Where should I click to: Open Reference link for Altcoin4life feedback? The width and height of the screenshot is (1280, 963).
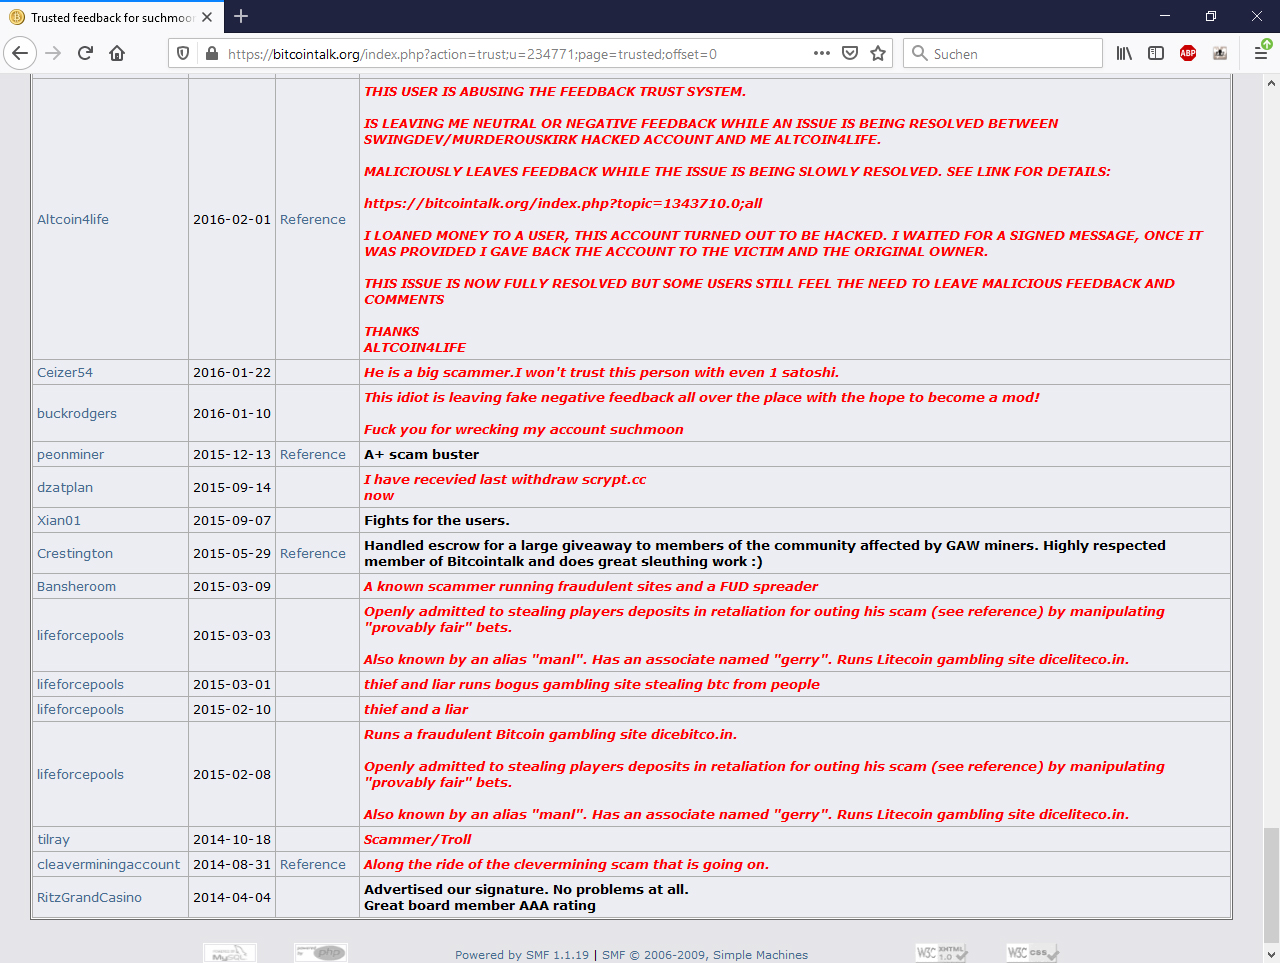point(313,219)
